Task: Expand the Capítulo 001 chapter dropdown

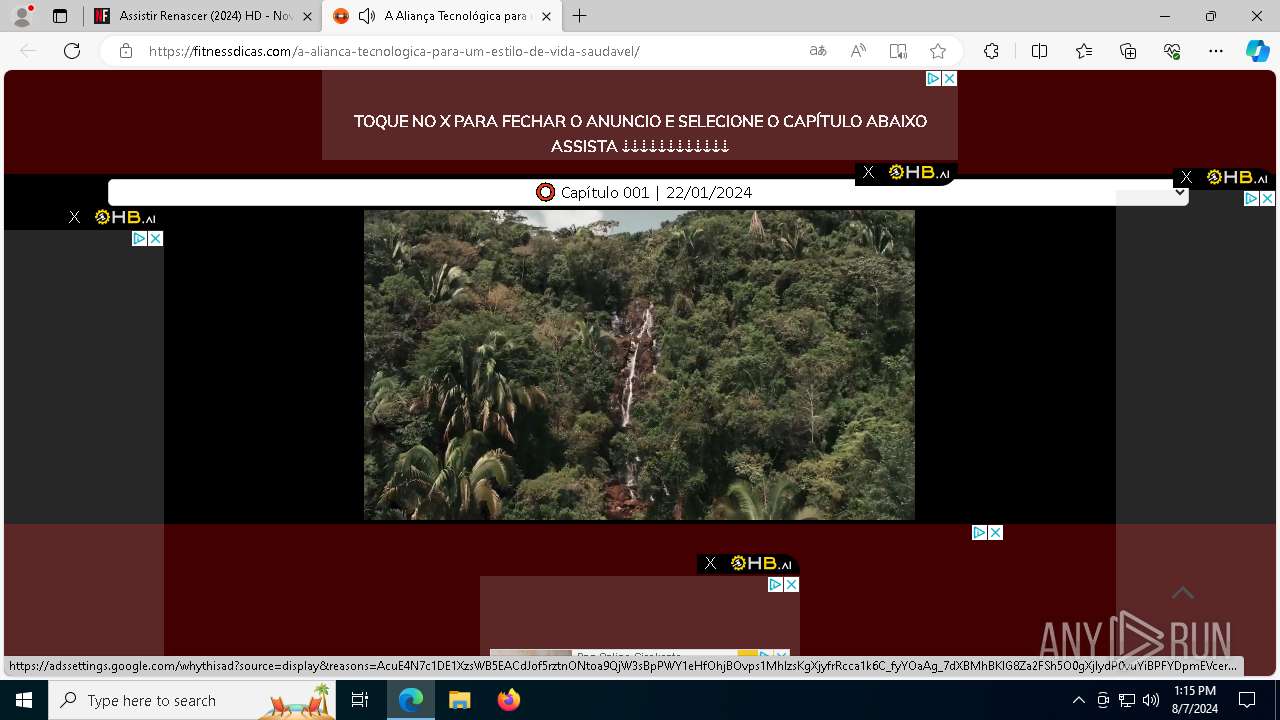Action: [x=648, y=192]
